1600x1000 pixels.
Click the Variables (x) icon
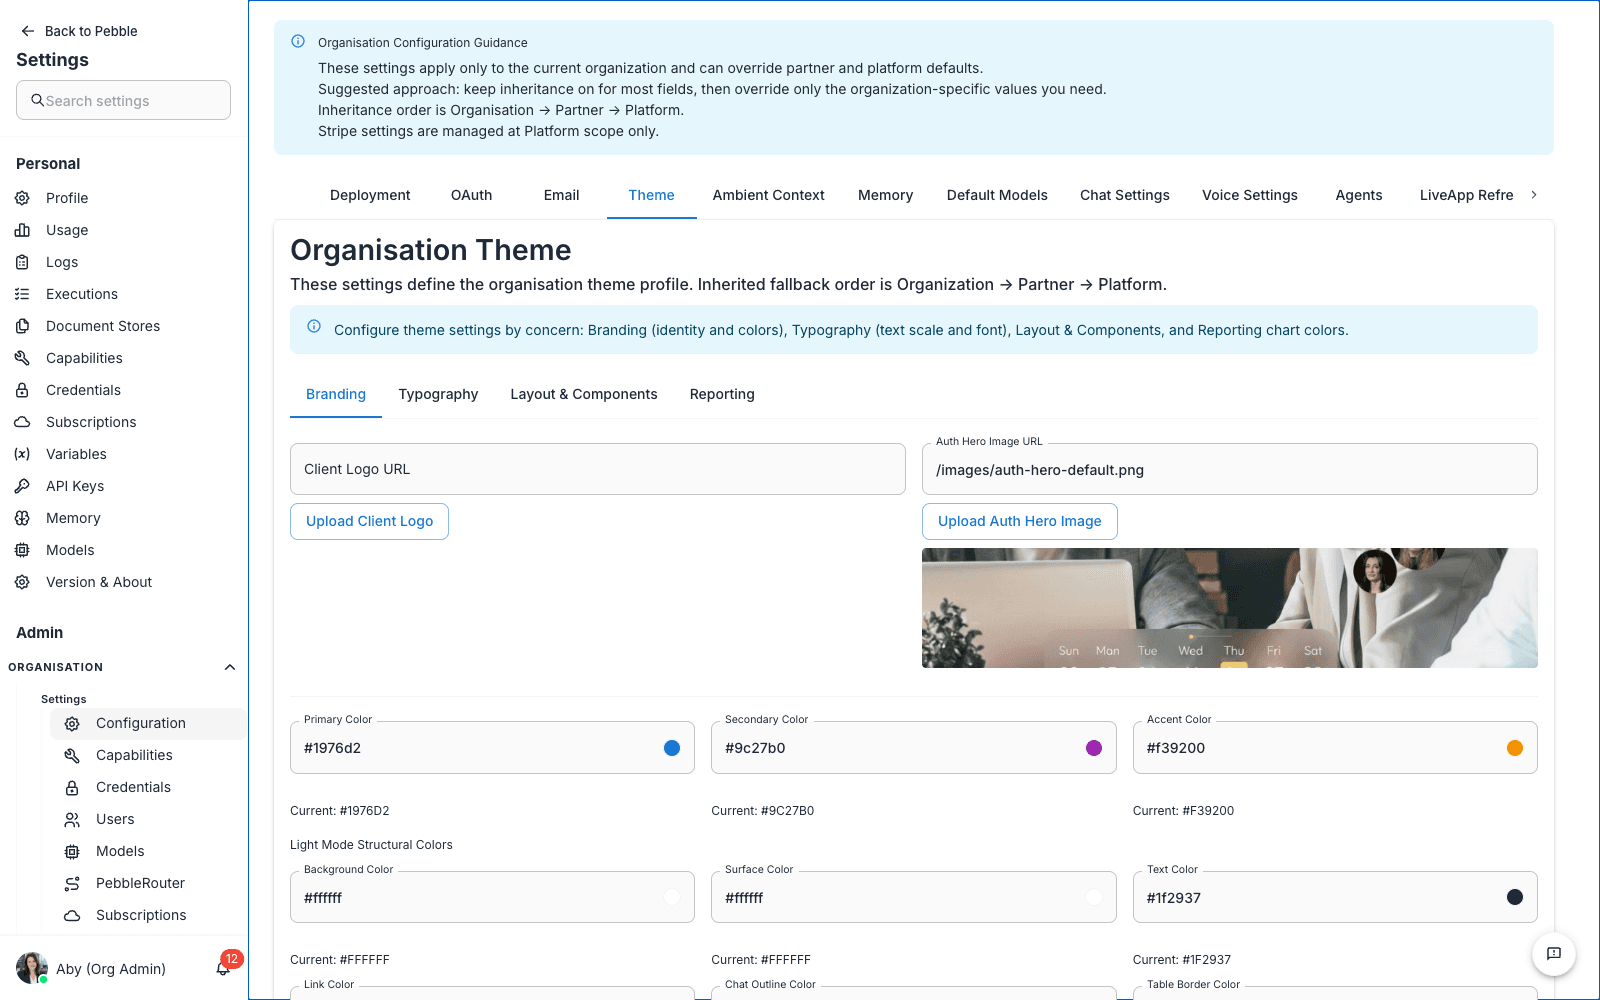coord(22,454)
